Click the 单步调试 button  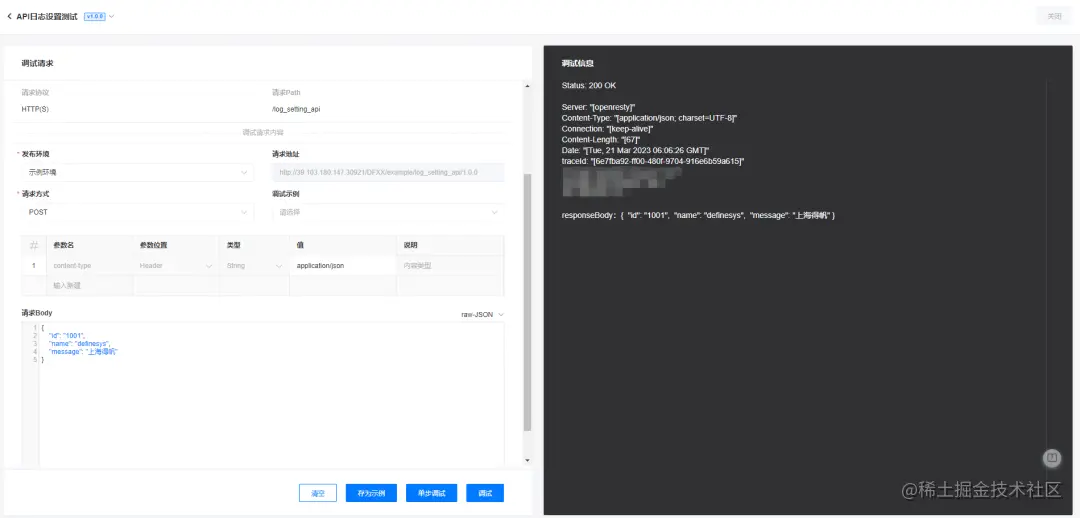(x=431, y=493)
